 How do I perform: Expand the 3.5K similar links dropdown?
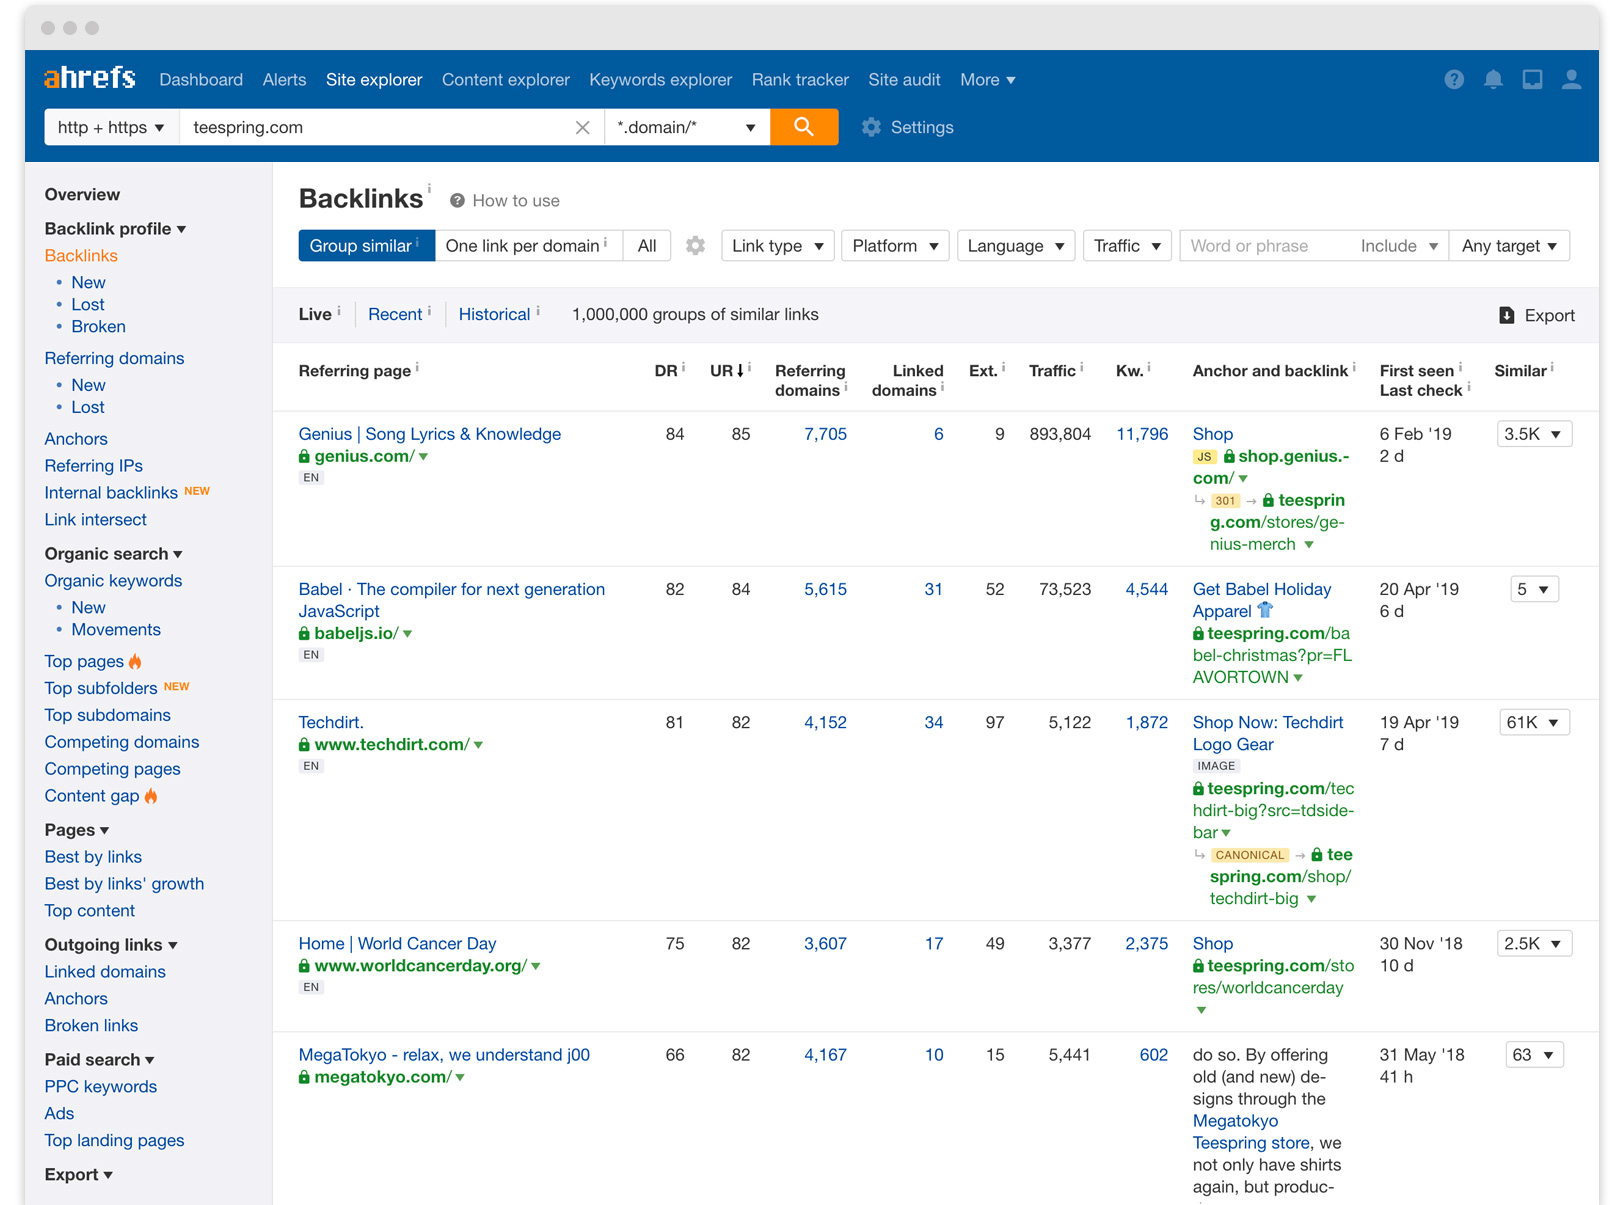pos(1534,434)
